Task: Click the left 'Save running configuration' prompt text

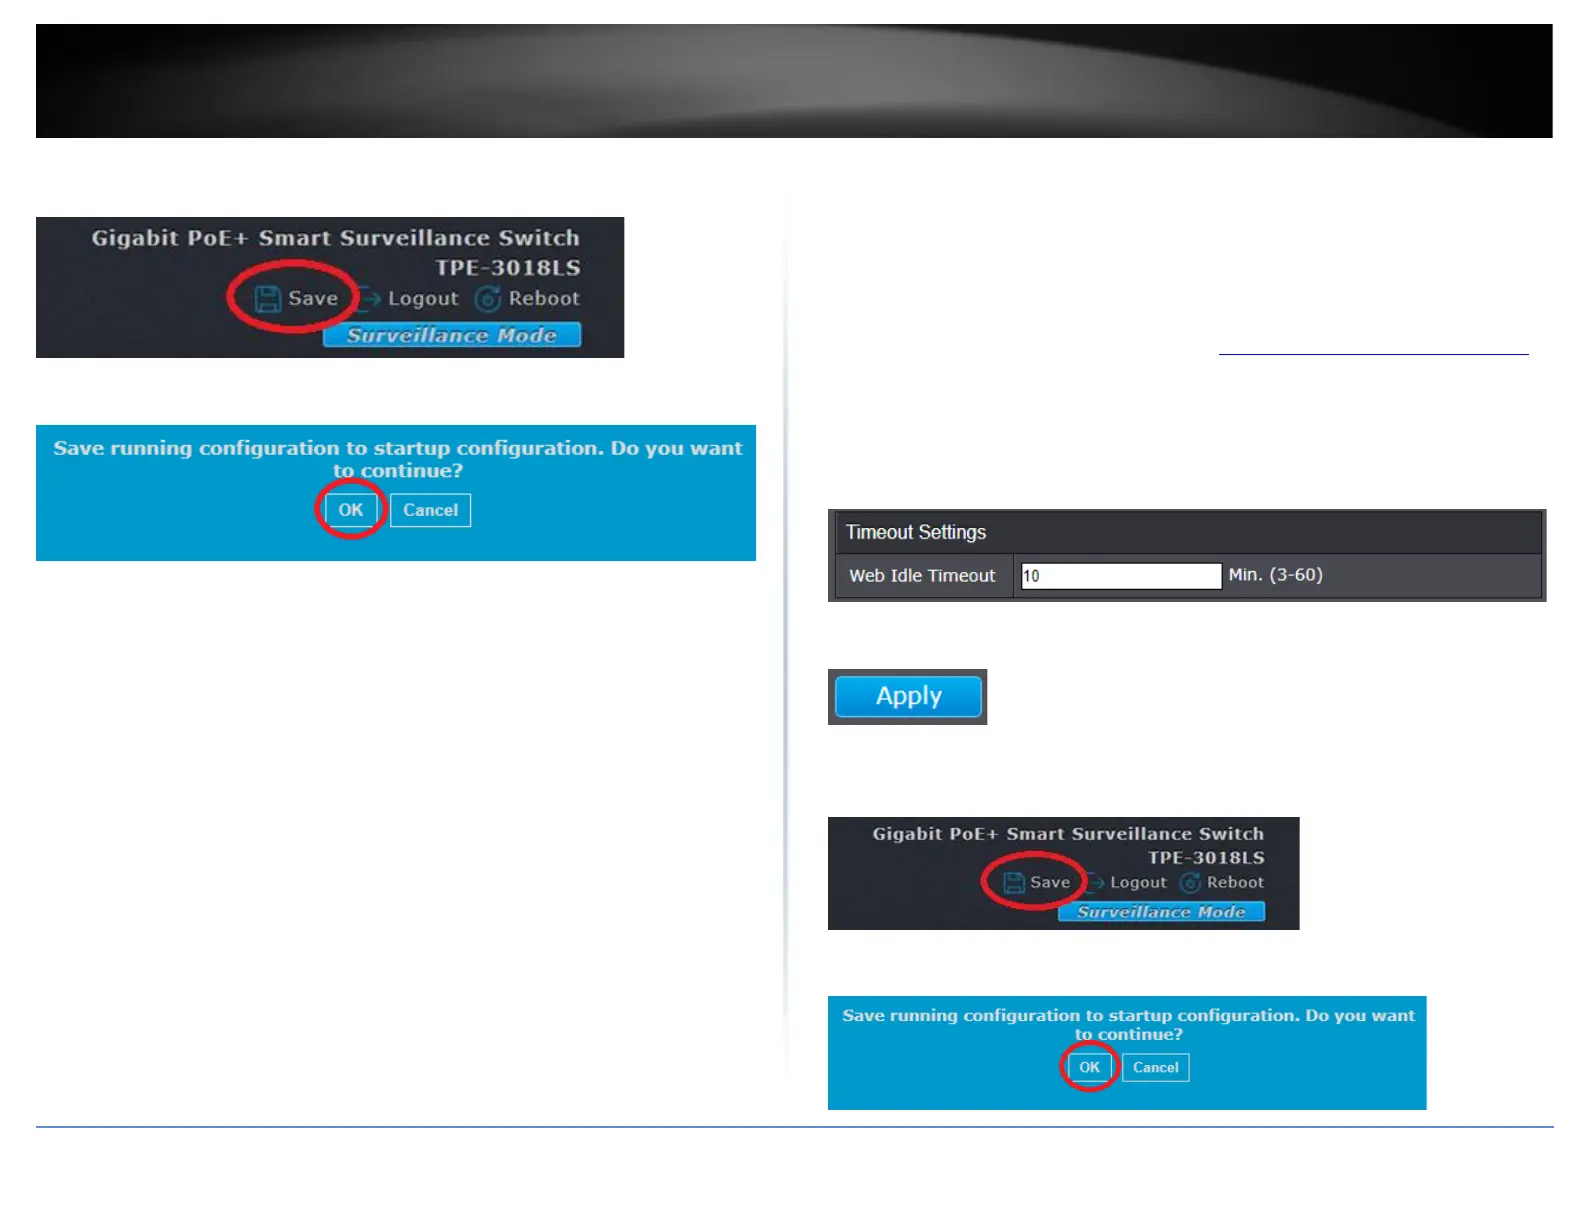Action: [x=398, y=459]
